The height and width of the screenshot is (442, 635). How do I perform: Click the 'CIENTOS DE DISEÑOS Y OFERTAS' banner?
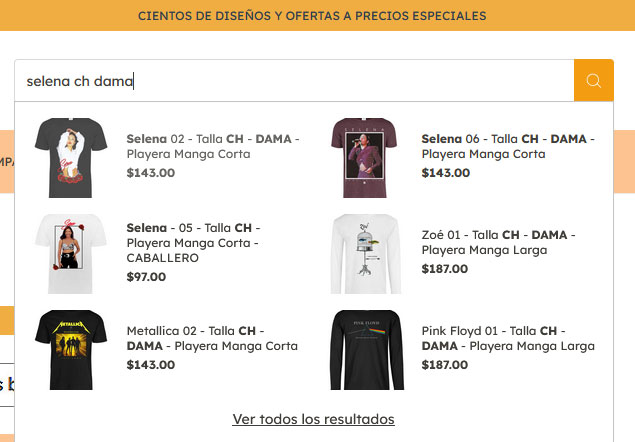[x=312, y=16]
